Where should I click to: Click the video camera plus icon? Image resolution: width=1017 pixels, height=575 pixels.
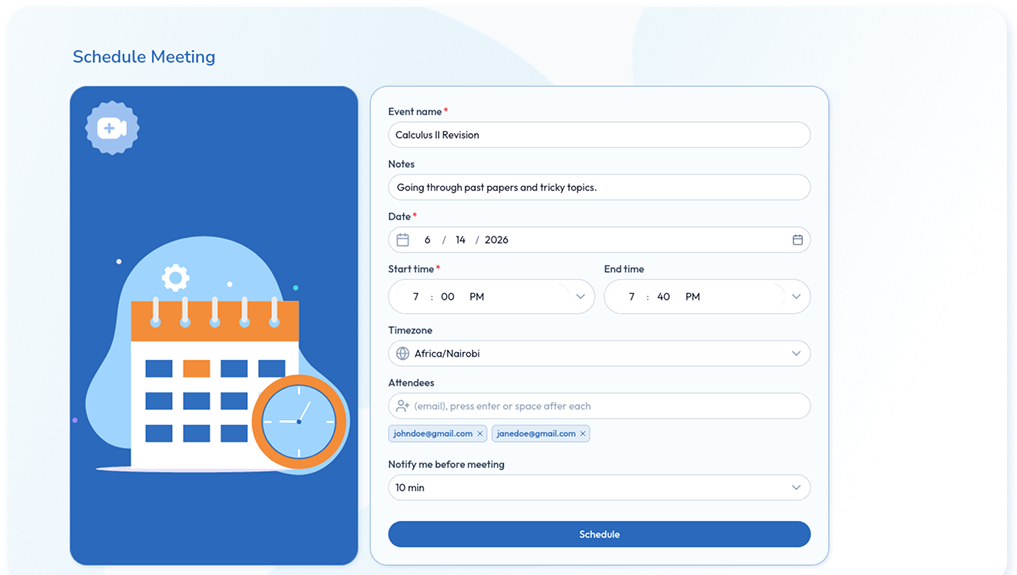tap(112, 128)
